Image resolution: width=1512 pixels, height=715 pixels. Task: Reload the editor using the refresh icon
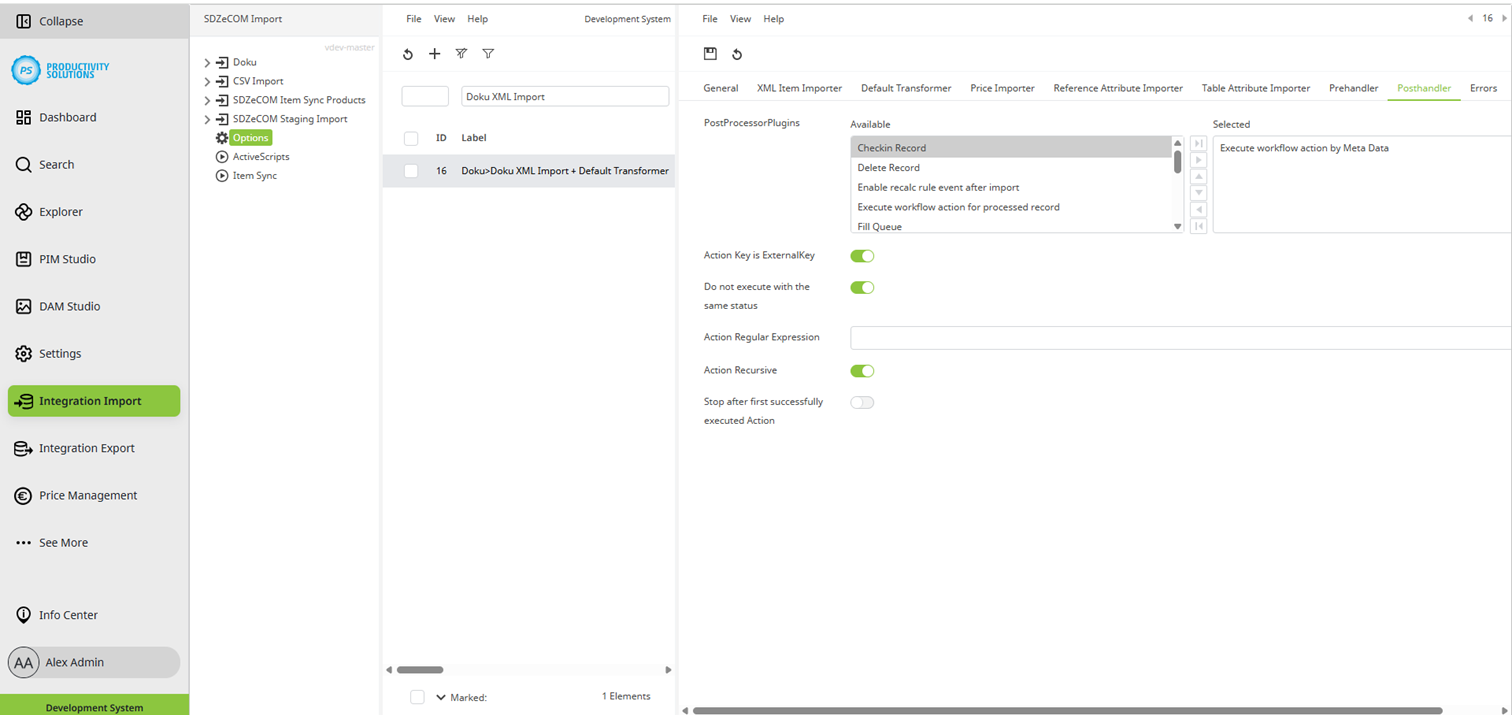pos(737,54)
